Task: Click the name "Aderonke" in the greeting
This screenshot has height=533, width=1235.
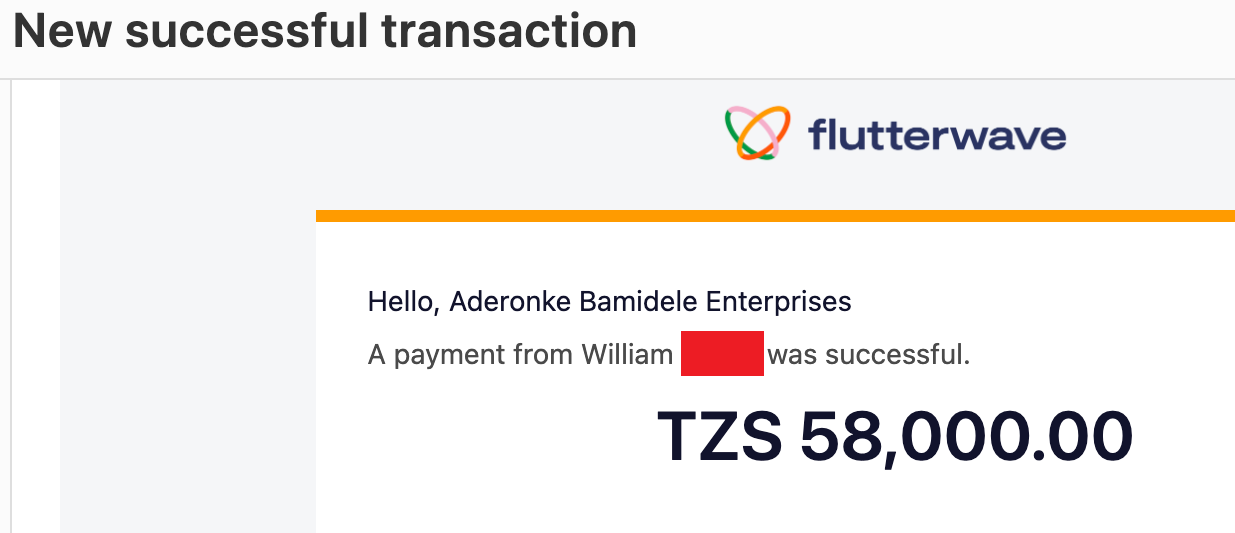Action: click(x=510, y=301)
